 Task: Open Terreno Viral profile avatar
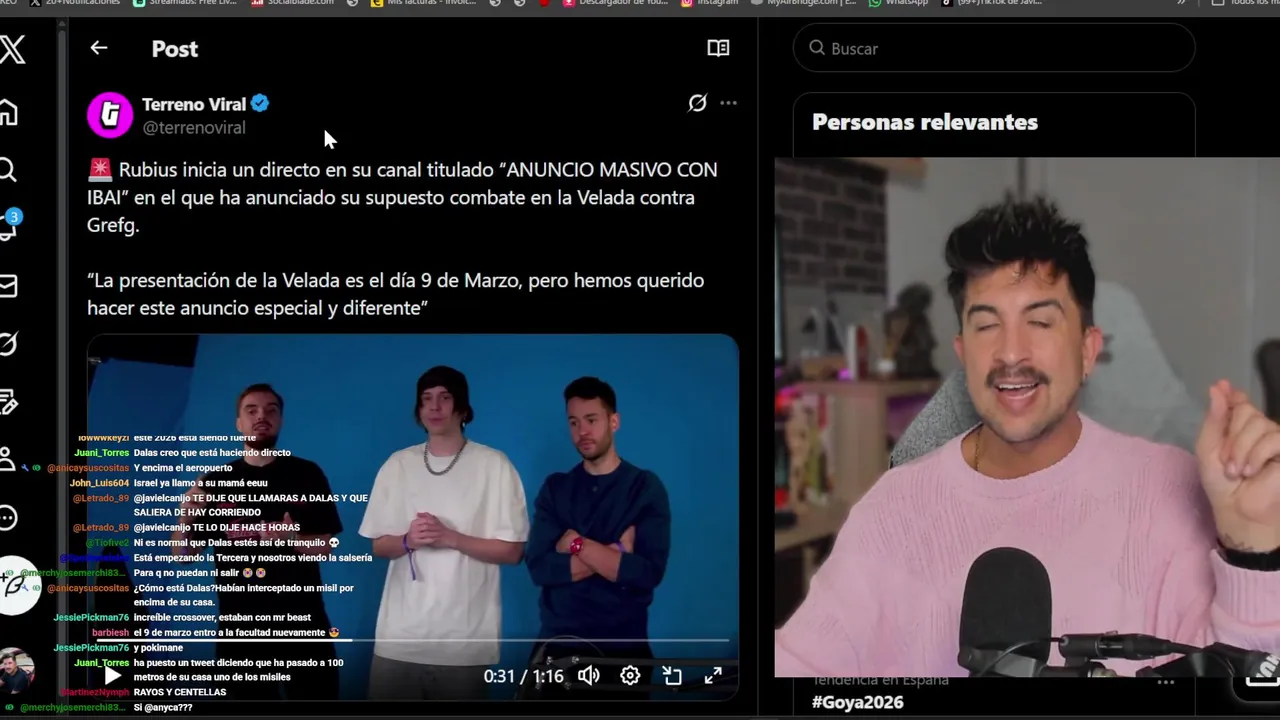pyautogui.click(x=110, y=114)
